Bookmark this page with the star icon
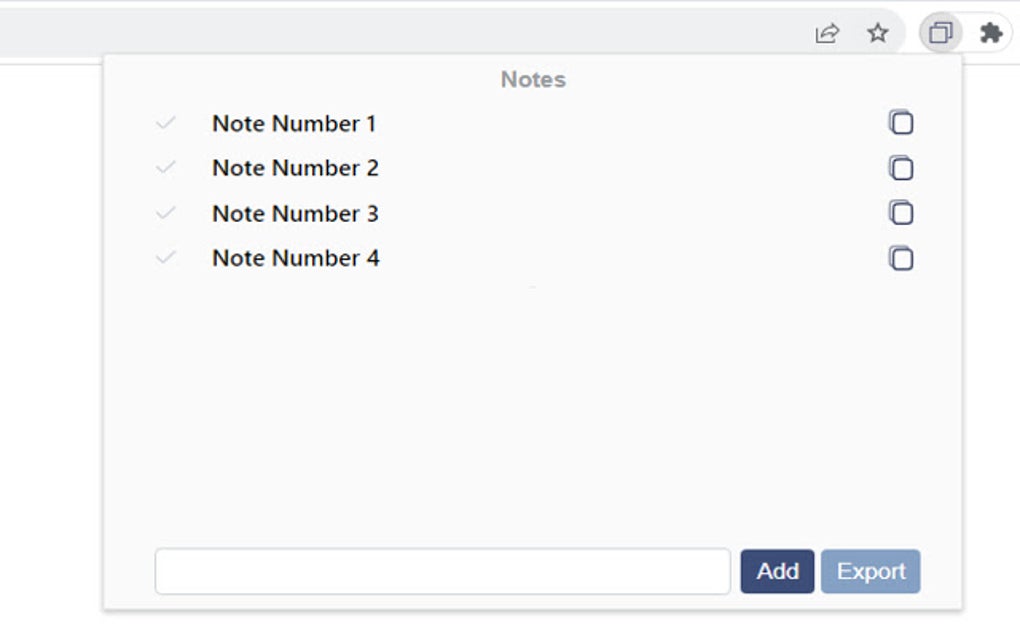The image size is (1020, 638). click(878, 34)
